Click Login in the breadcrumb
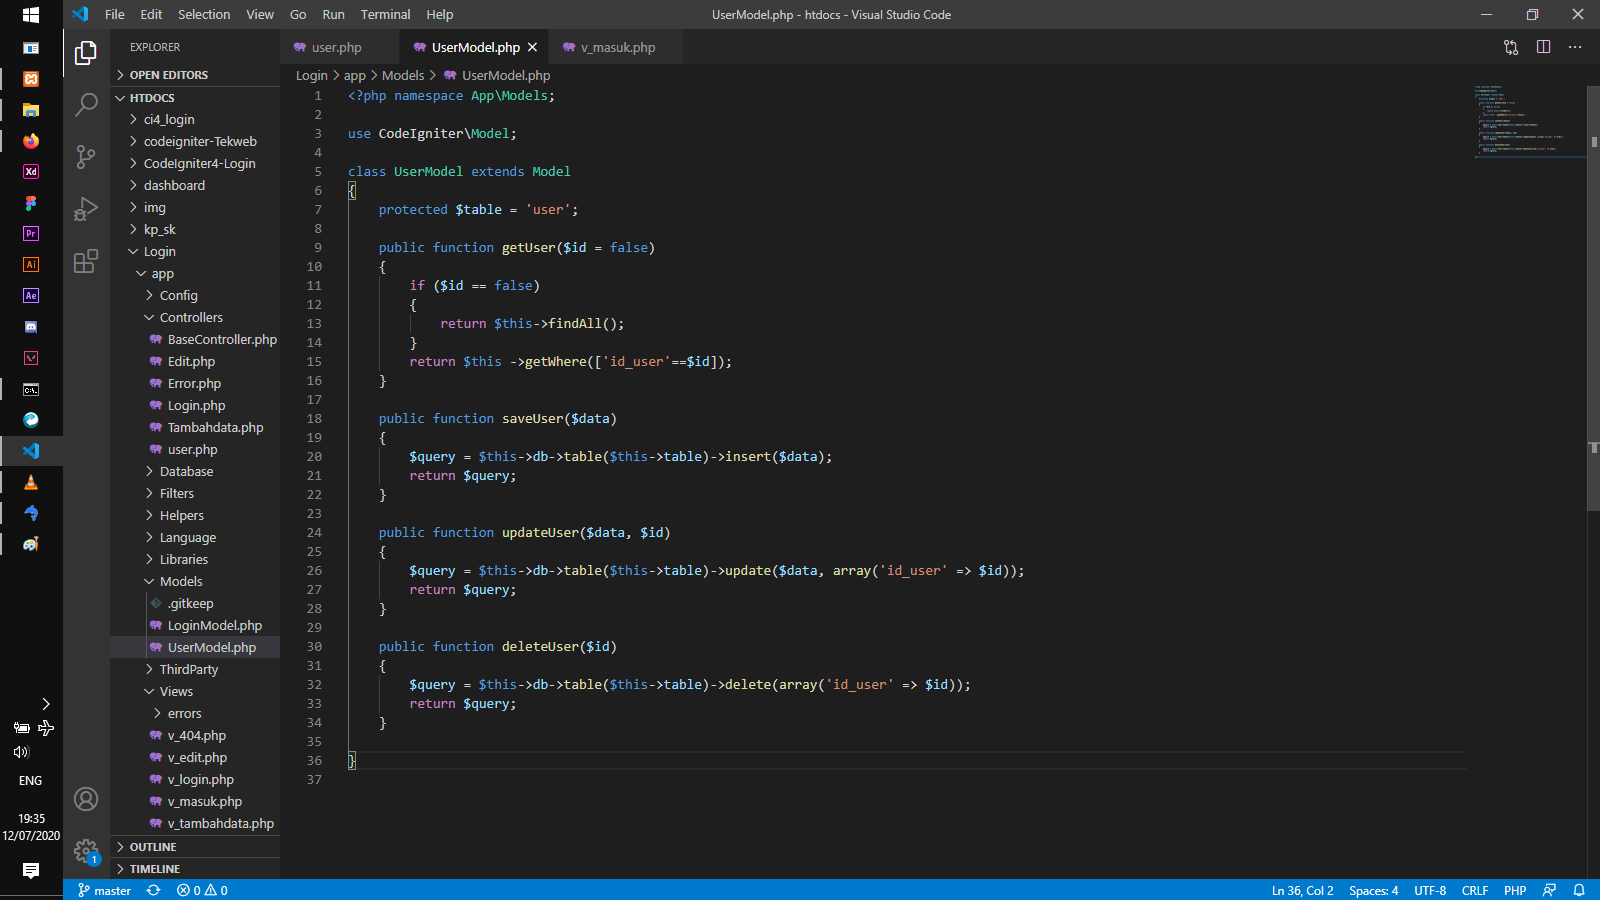 point(312,75)
